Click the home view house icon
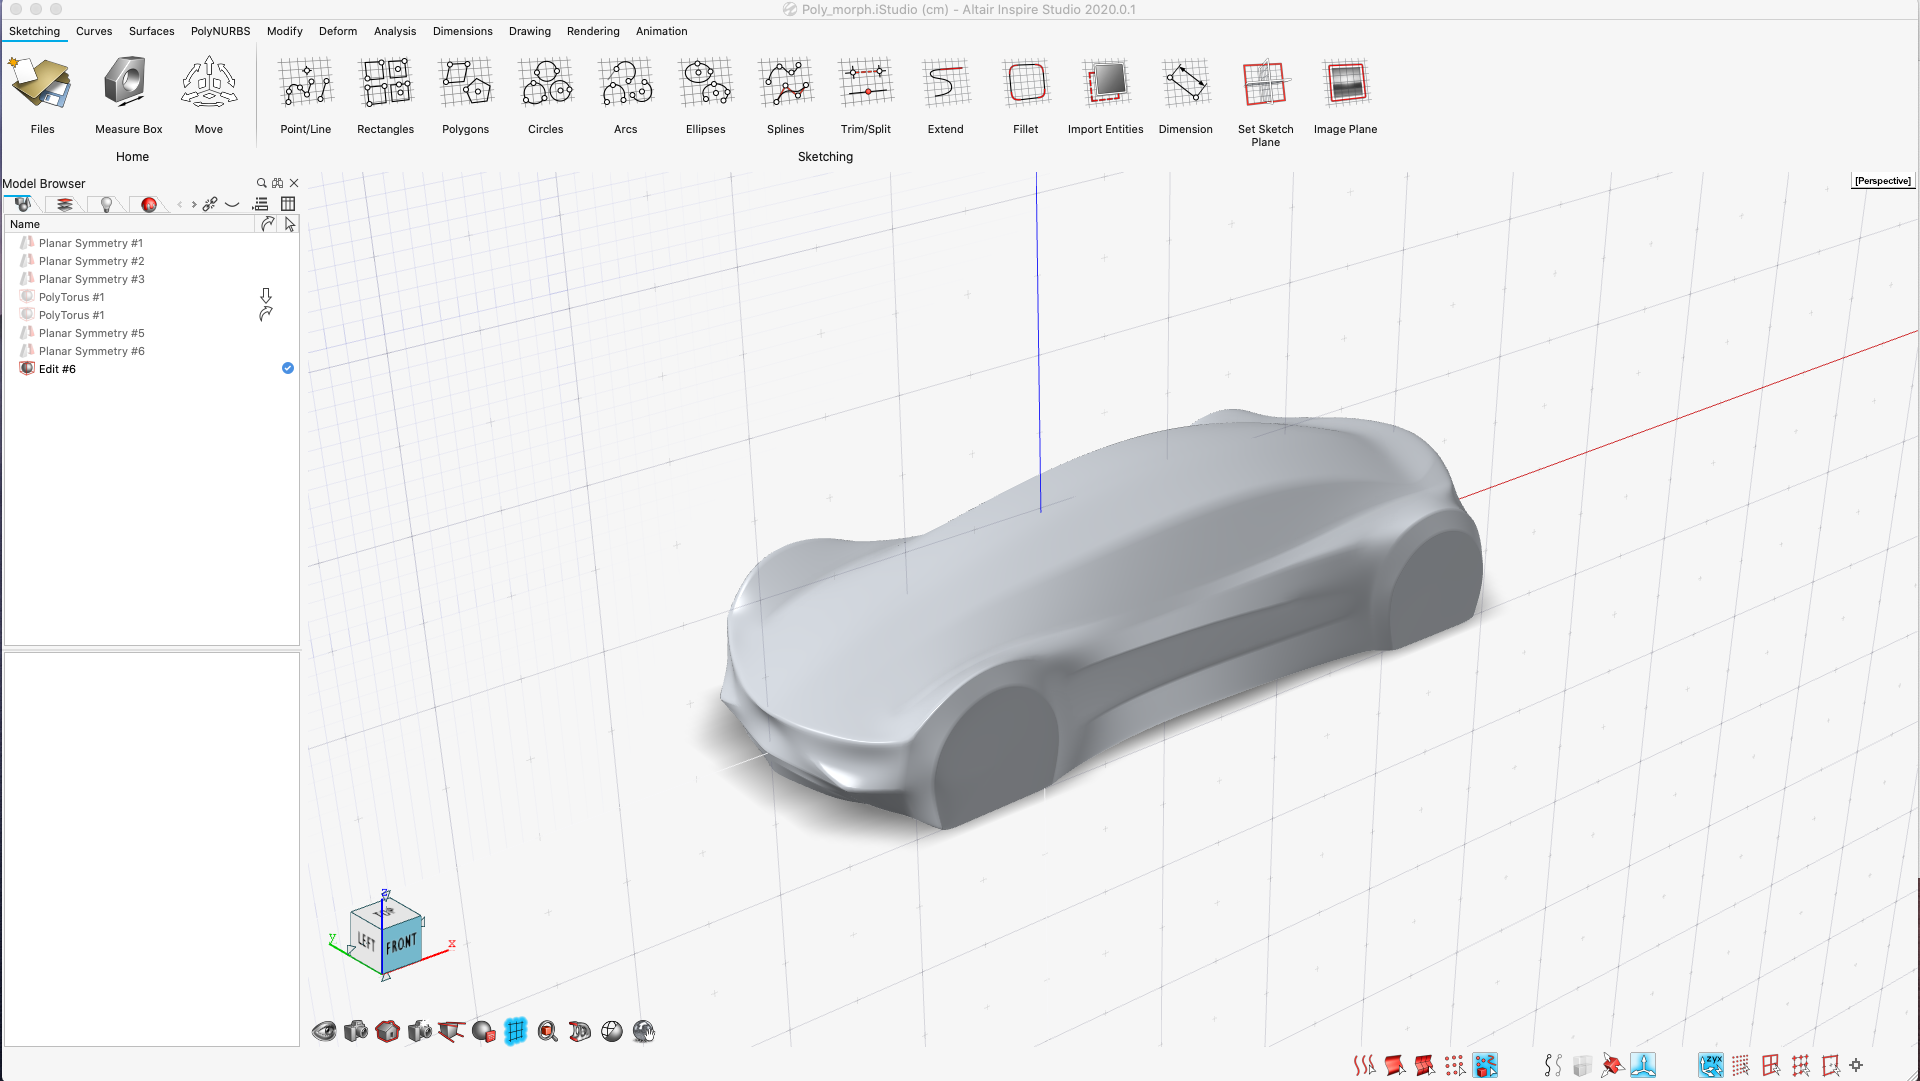Image resolution: width=1920 pixels, height=1081 pixels. coord(388,1031)
